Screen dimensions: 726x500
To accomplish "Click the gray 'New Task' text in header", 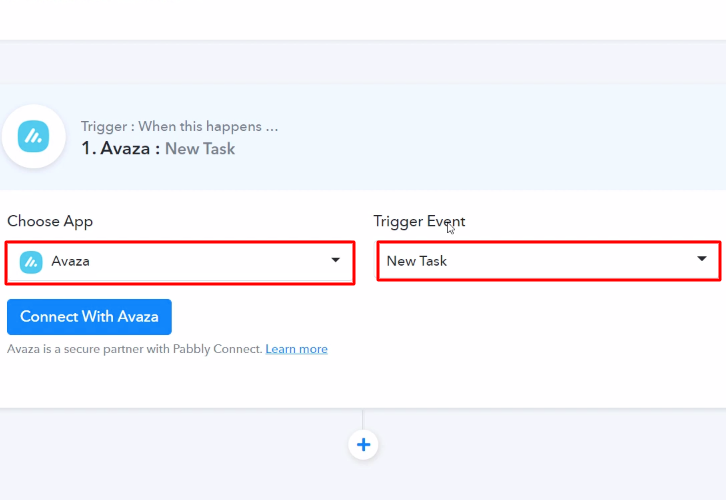I will coord(200,149).
